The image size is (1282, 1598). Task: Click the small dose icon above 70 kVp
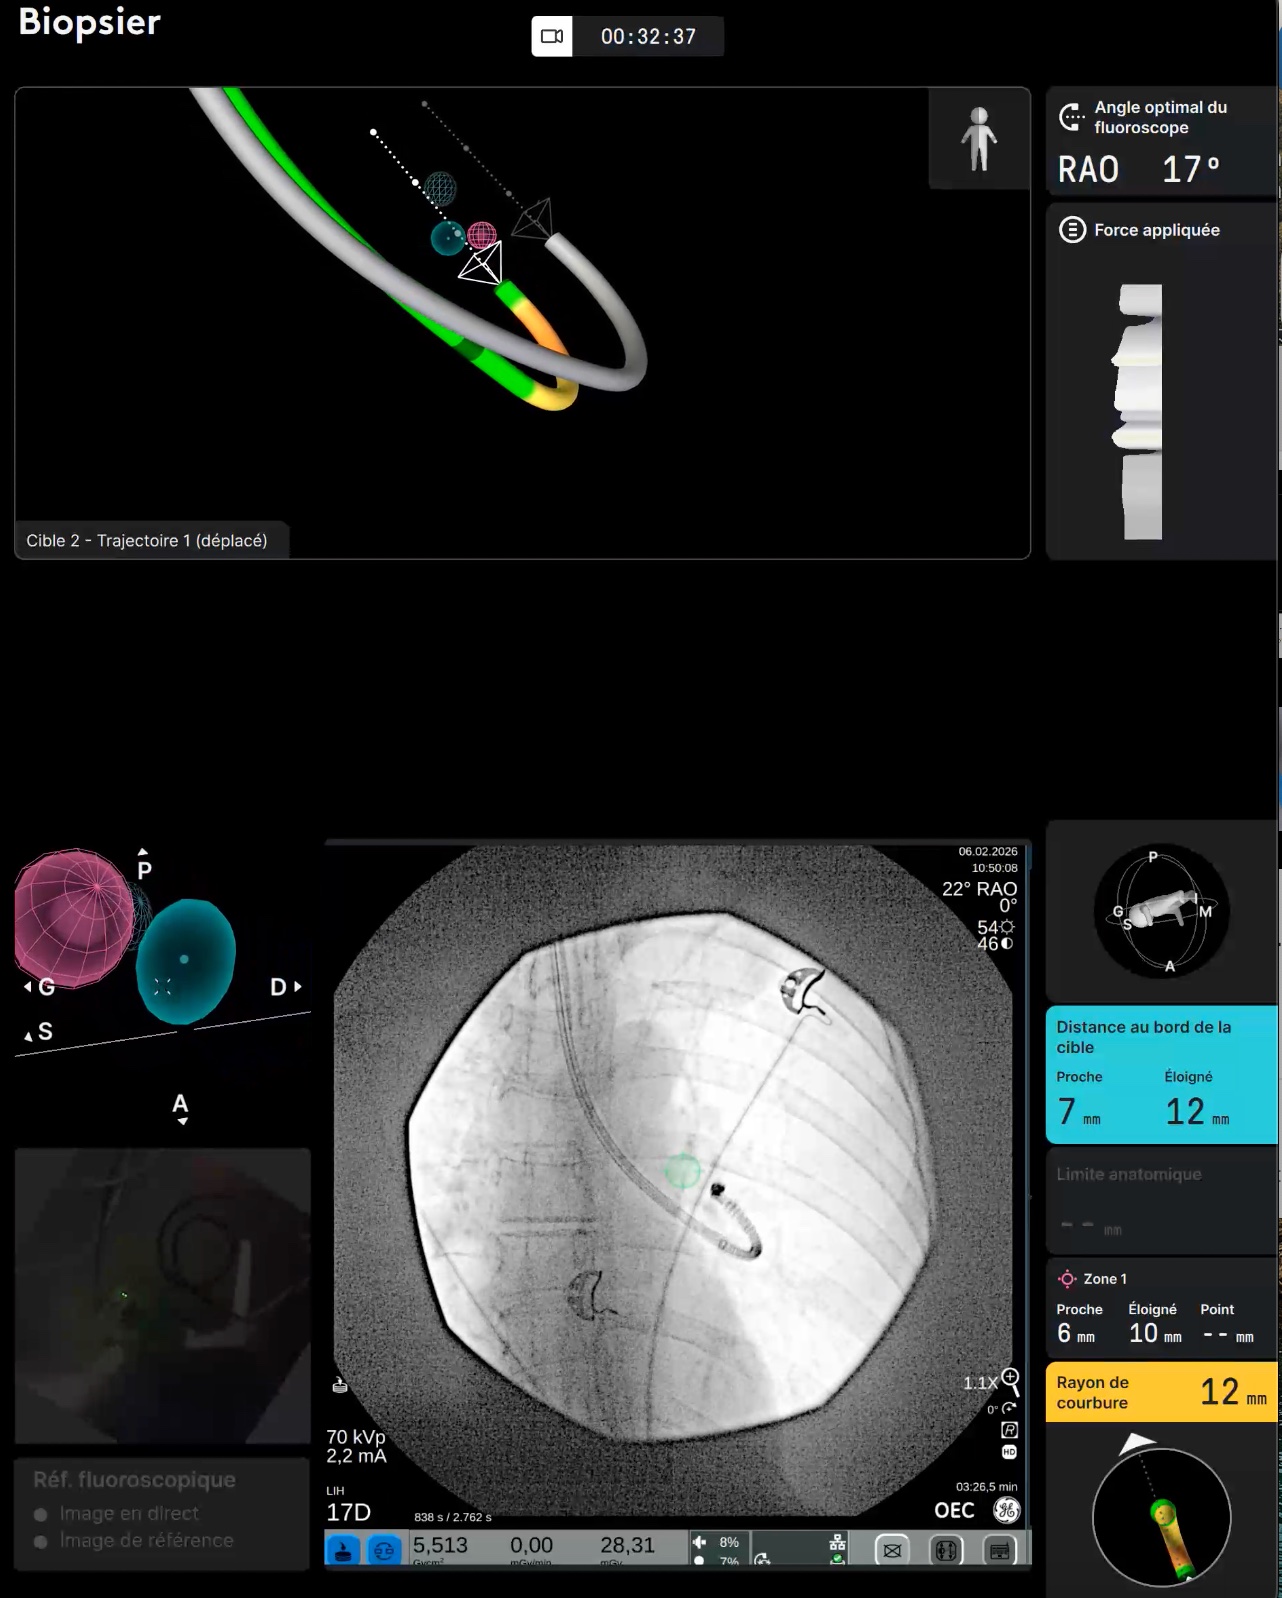tap(340, 1385)
